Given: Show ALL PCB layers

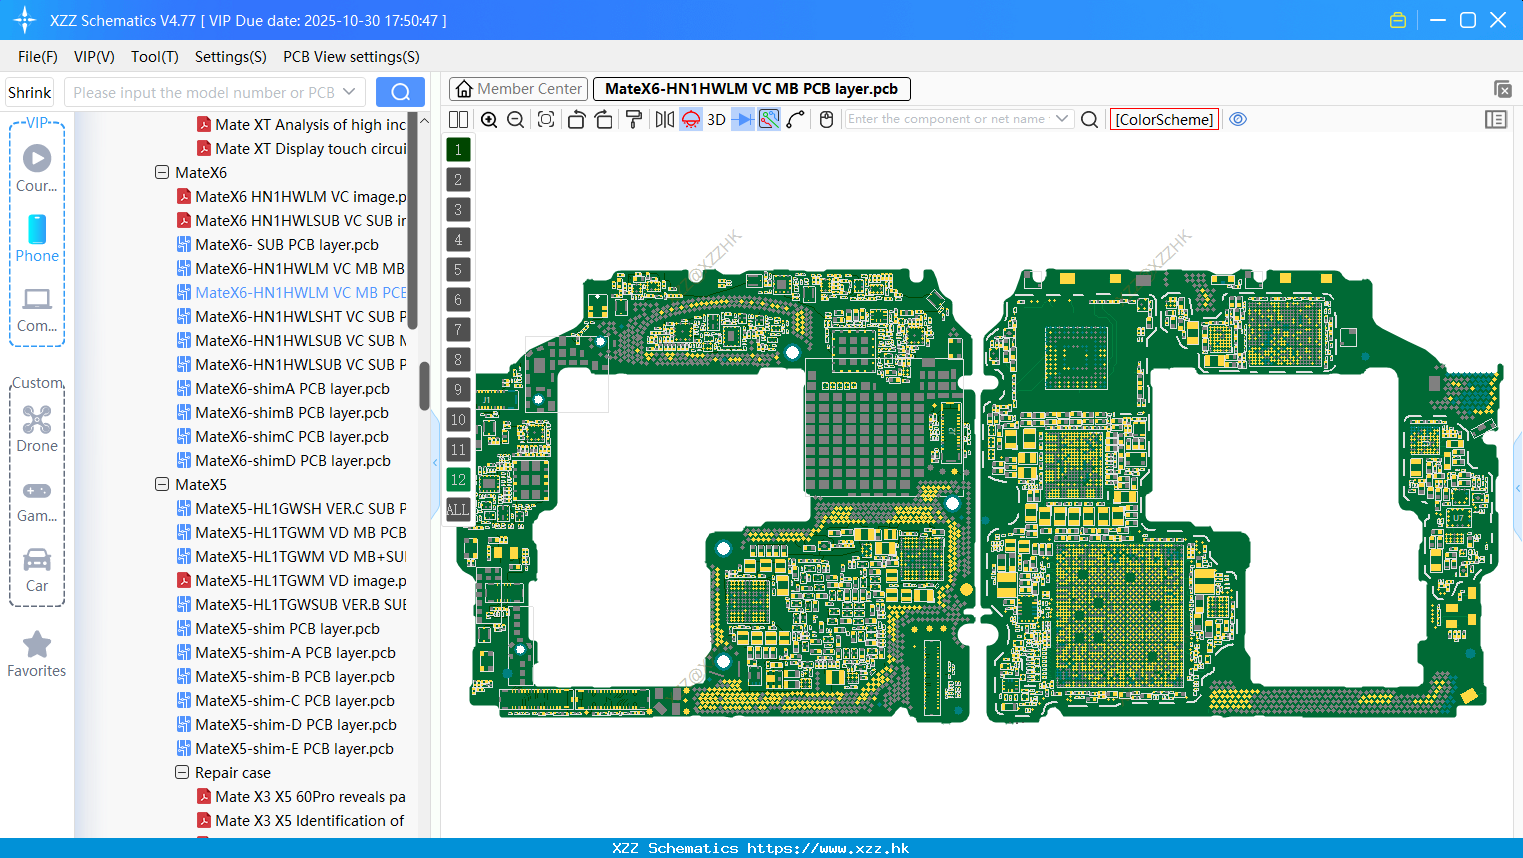Looking at the screenshot, I should pyautogui.click(x=458, y=510).
